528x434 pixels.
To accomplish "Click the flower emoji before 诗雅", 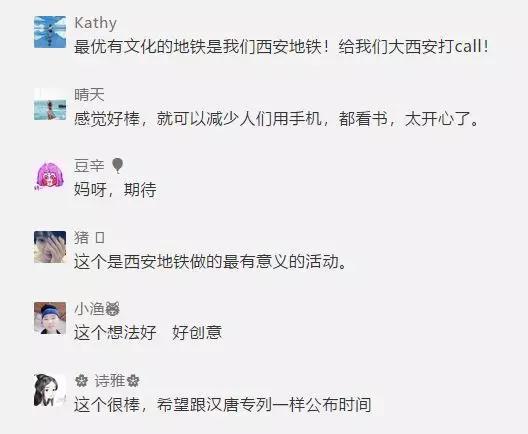I will (81, 381).
